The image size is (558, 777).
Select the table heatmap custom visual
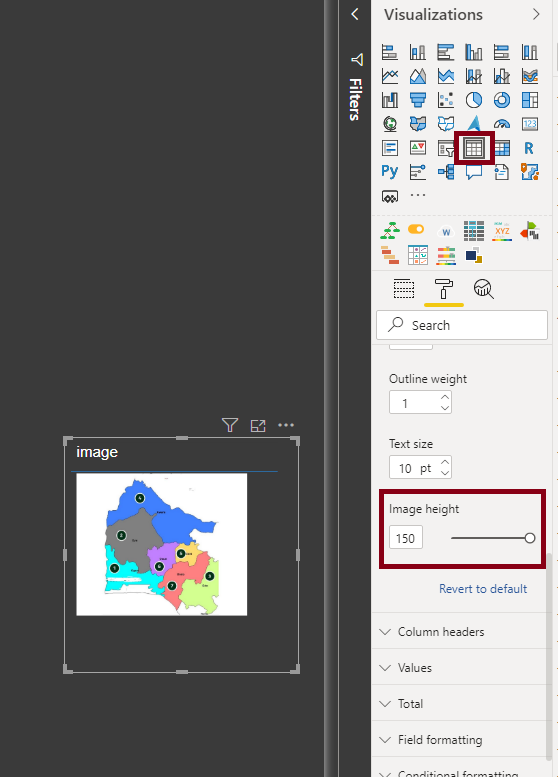[x=474, y=231]
